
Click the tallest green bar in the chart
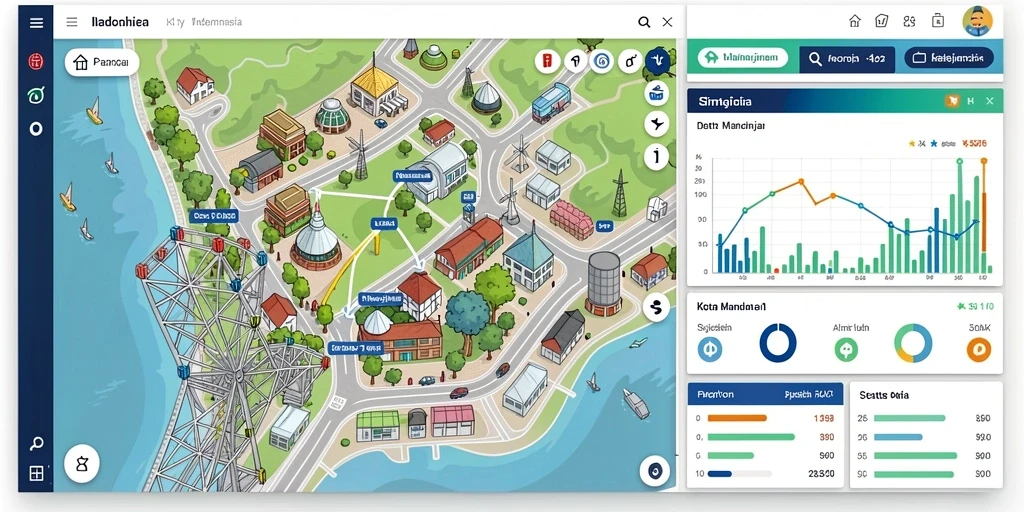[x=959, y=217]
